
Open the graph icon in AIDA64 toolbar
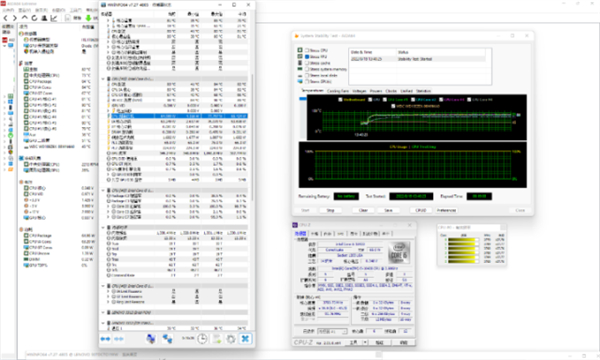click(54, 18)
